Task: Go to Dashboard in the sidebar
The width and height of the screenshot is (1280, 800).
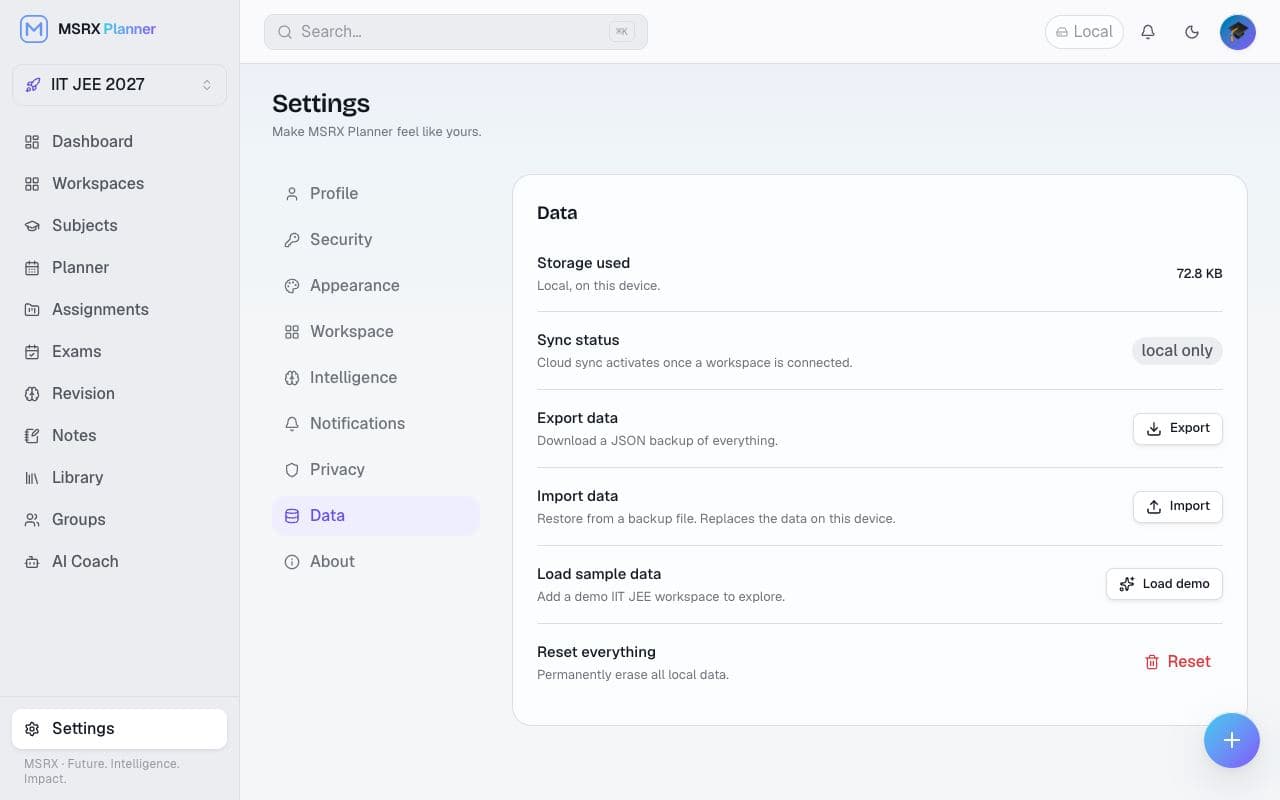Action: pos(119,141)
